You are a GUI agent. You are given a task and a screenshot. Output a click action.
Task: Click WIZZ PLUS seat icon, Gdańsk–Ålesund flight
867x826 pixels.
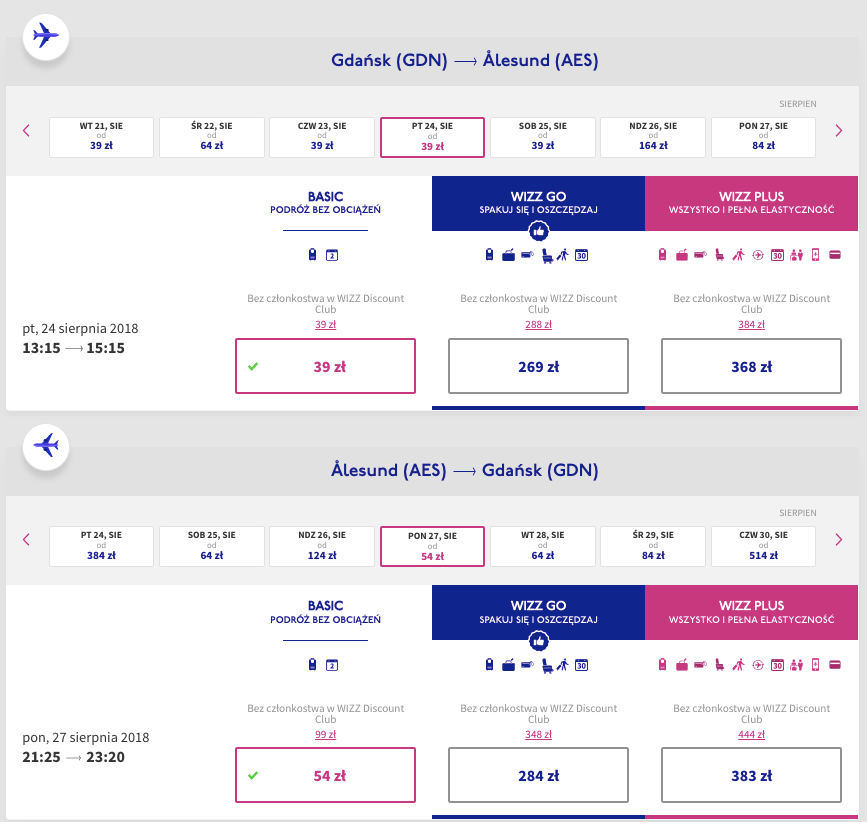click(x=719, y=255)
